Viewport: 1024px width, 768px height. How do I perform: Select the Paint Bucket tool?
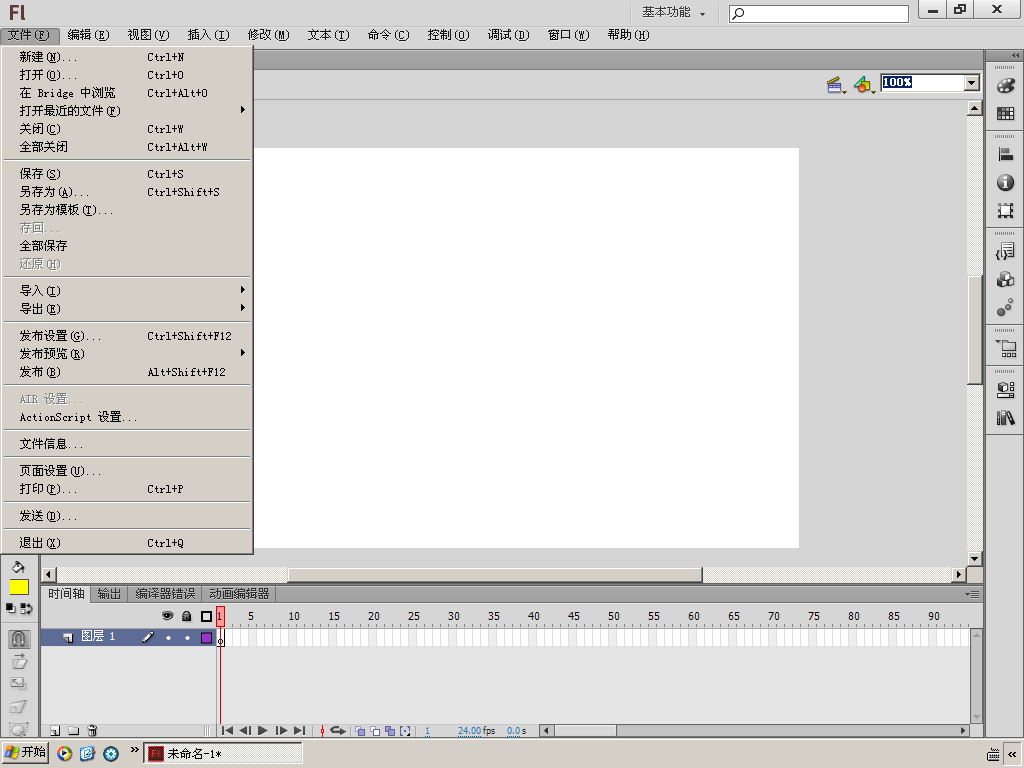(x=18, y=567)
